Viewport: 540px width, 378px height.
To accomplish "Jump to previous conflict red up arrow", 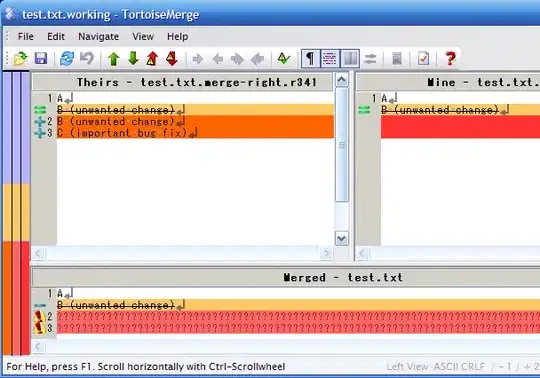I will [x=153, y=59].
